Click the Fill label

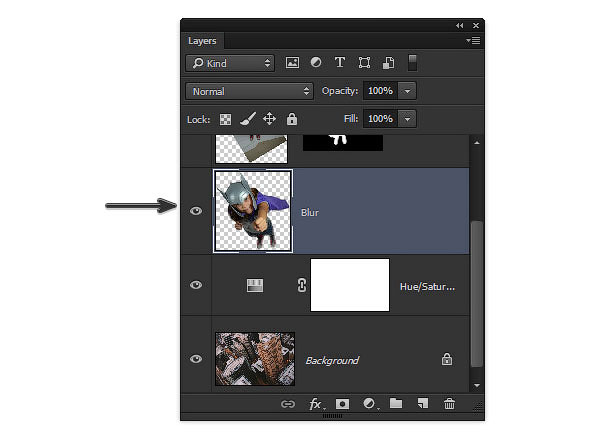[351, 119]
